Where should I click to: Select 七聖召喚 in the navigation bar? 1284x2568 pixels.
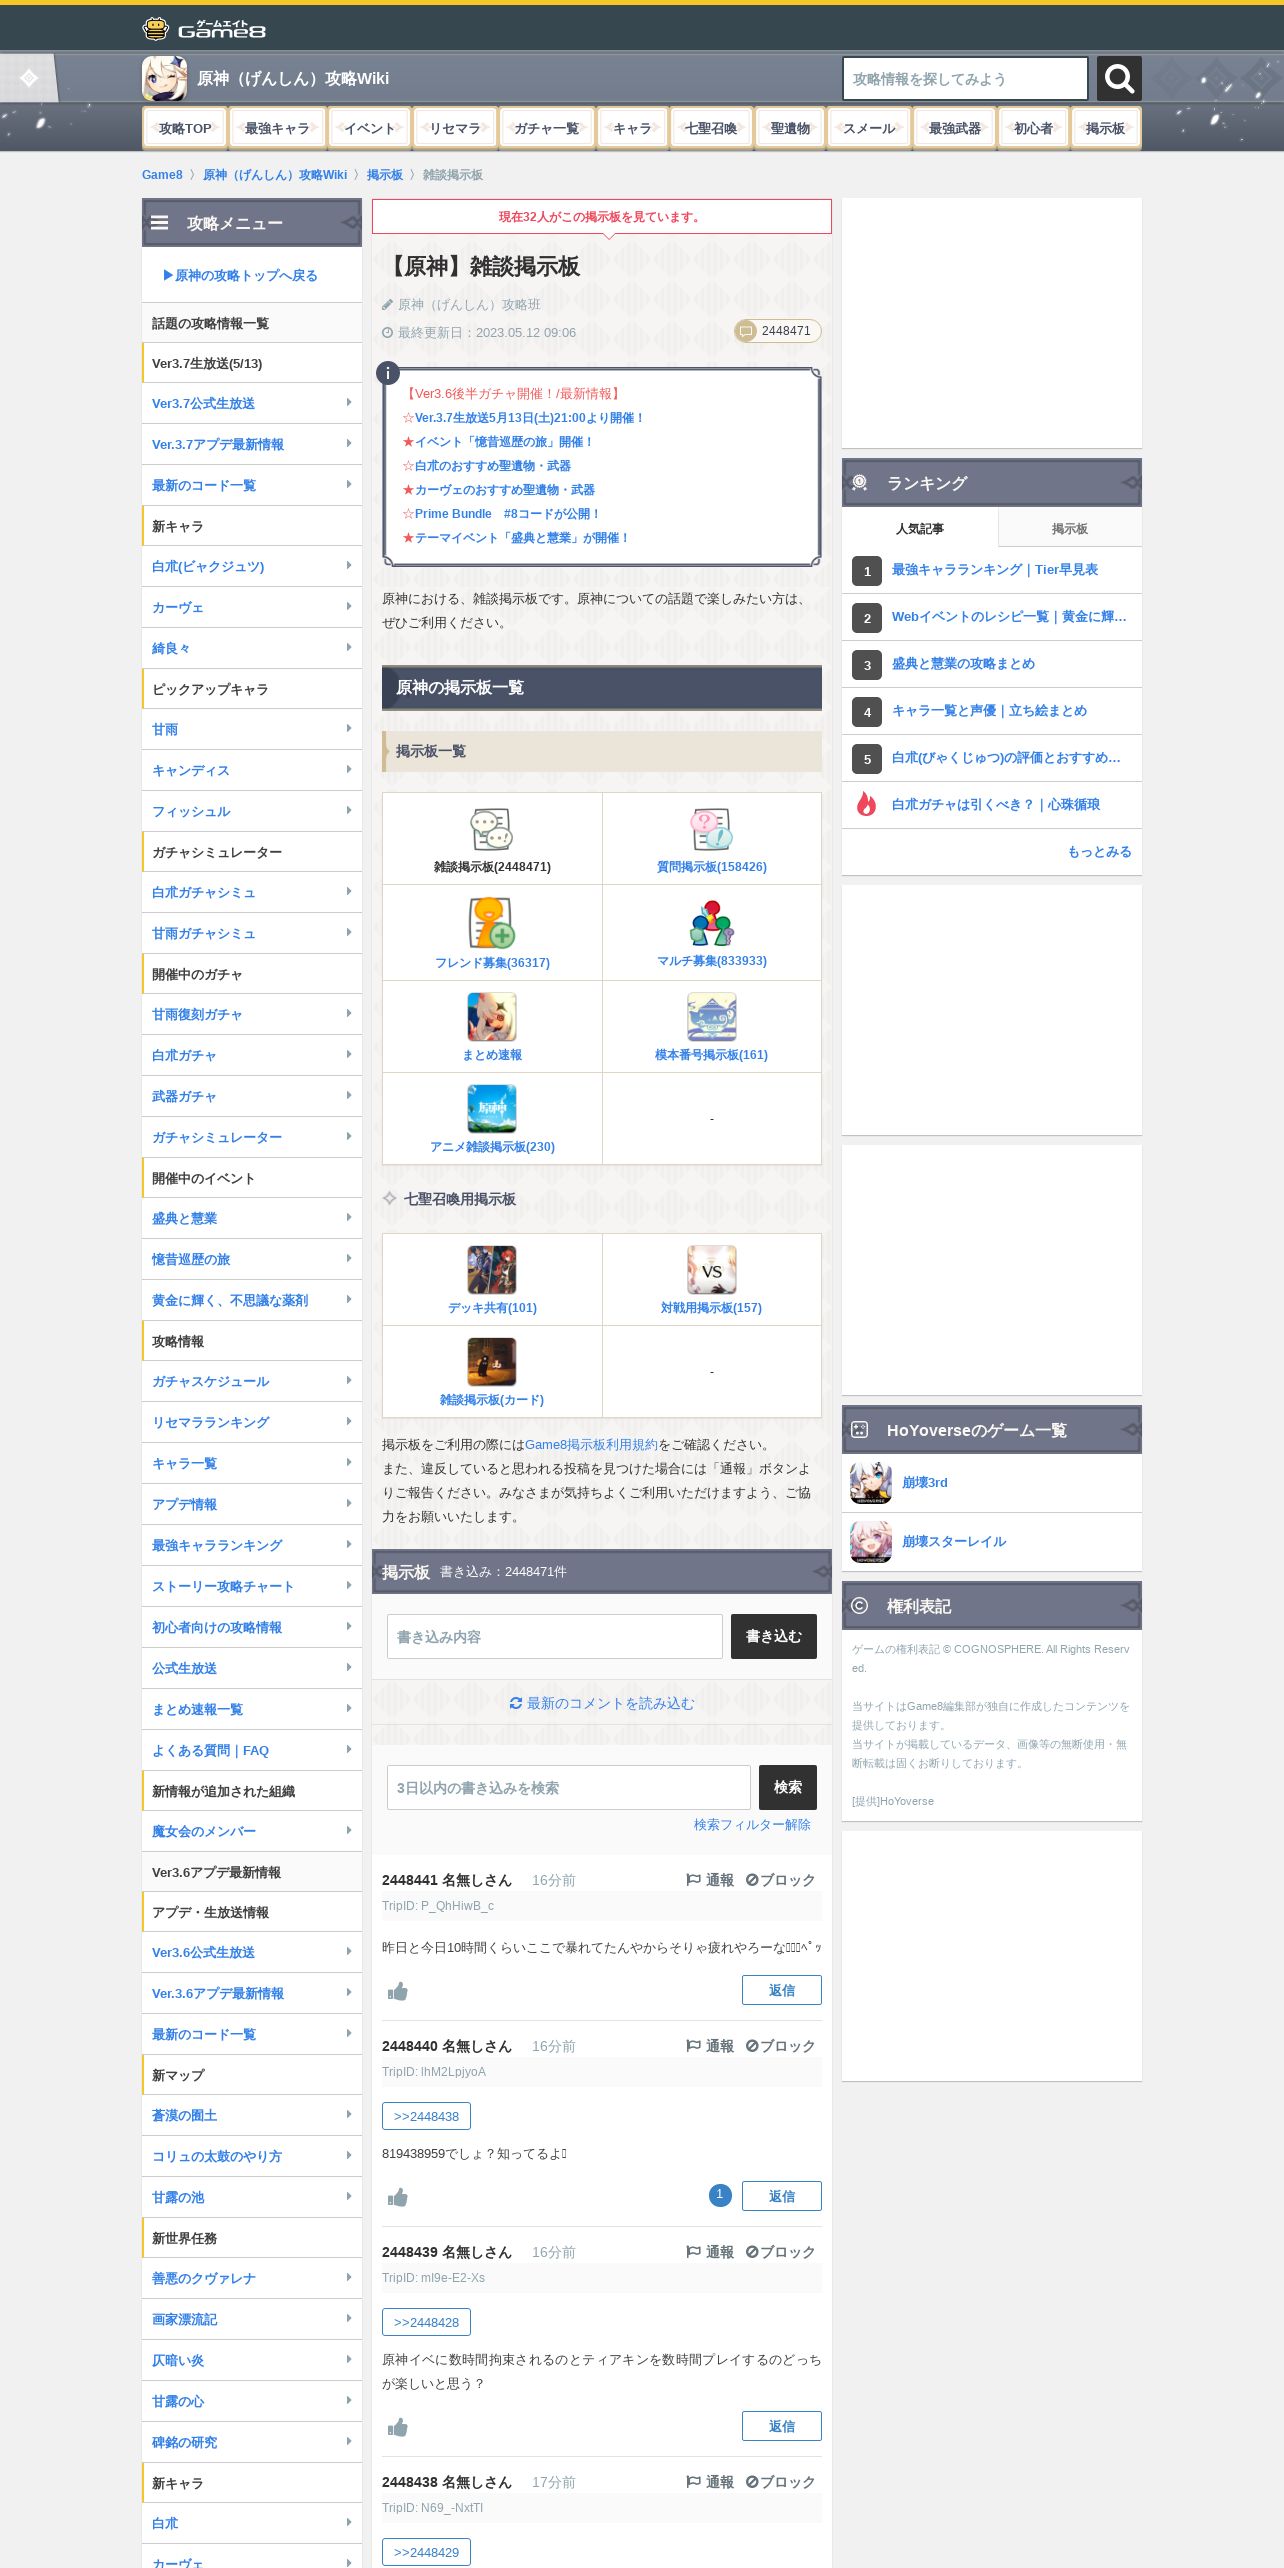[711, 128]
